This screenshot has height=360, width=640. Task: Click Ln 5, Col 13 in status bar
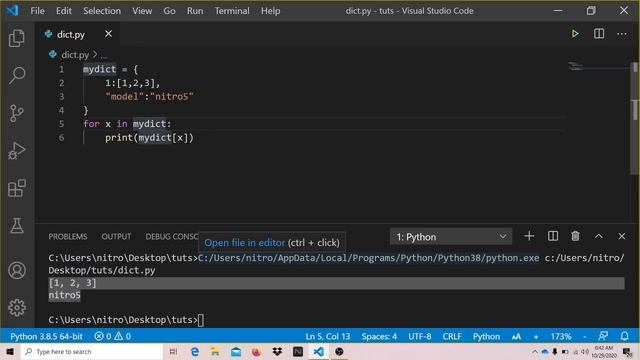tap(328, 336)
